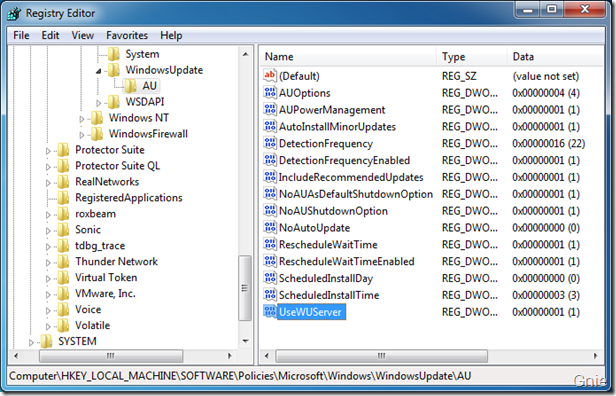Select the Sonic key
Viewport: 616px width, 396px height.
point(88,229)
